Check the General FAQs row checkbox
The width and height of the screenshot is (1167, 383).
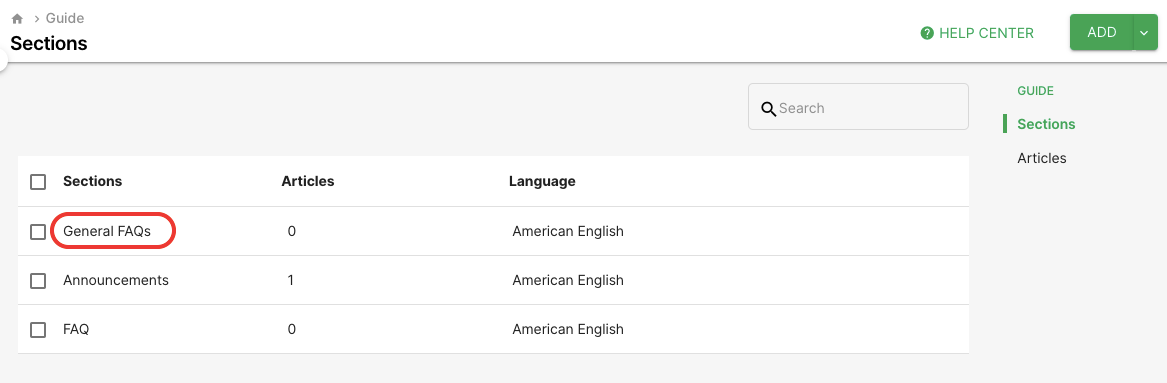click(38, 232)
